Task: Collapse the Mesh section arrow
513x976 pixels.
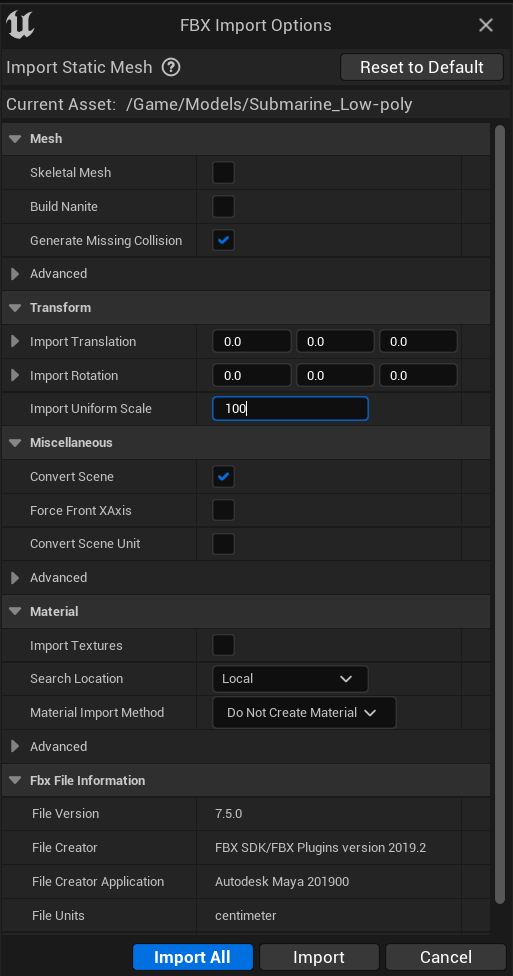Action: coord(15,139)
